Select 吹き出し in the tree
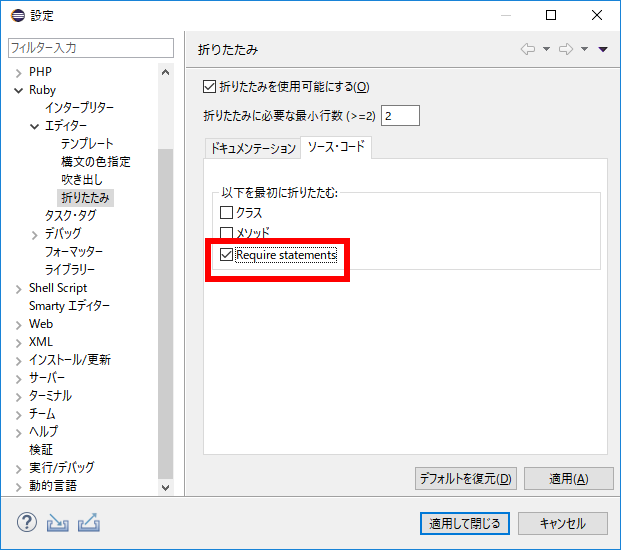 pyautogui.click(x=82, y=179)
